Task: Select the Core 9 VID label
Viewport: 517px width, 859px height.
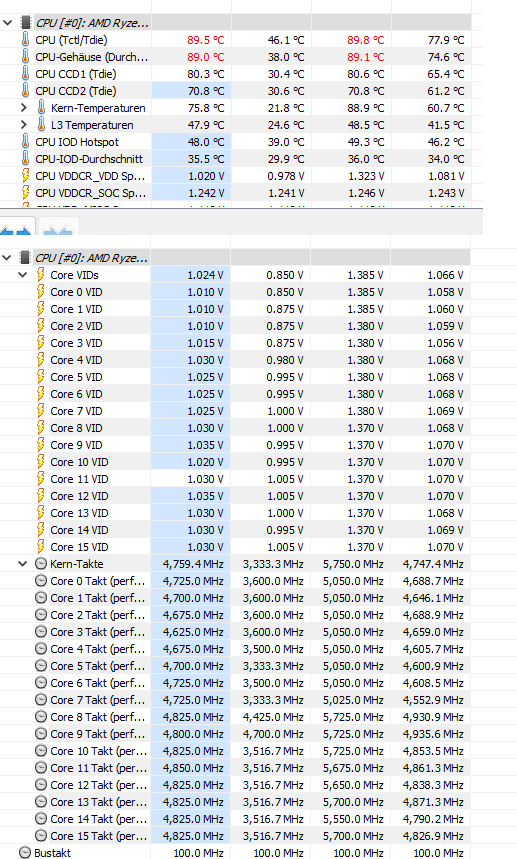Action: pos(76,445)
